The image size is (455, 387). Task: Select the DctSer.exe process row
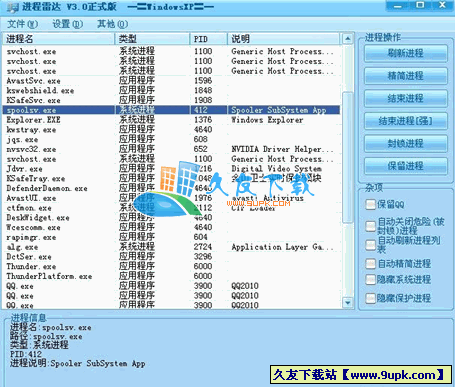171,257
